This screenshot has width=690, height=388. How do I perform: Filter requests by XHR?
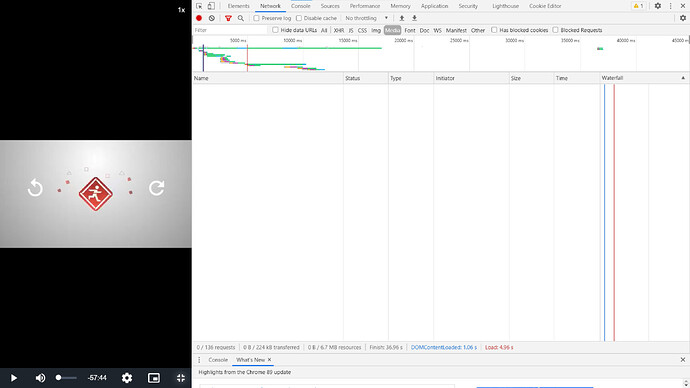(x=339, y=30)
